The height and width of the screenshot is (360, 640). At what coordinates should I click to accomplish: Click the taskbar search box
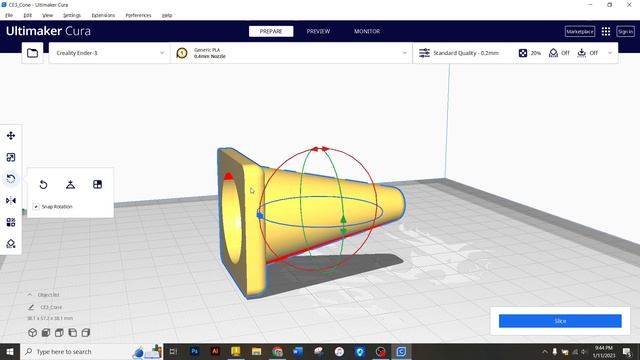pyautogui.click(x=91, y=351)
